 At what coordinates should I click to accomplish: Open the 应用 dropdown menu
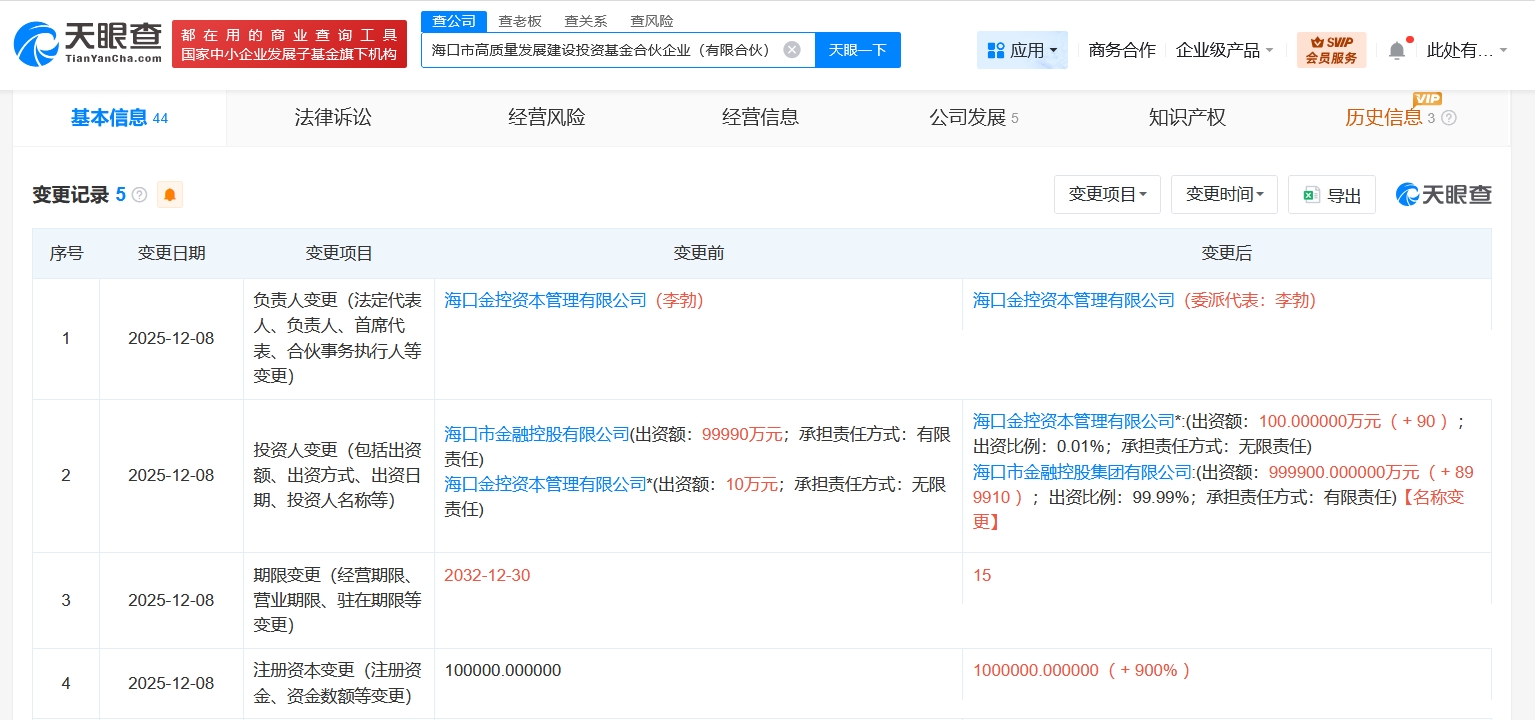(x=1021, y=50)
